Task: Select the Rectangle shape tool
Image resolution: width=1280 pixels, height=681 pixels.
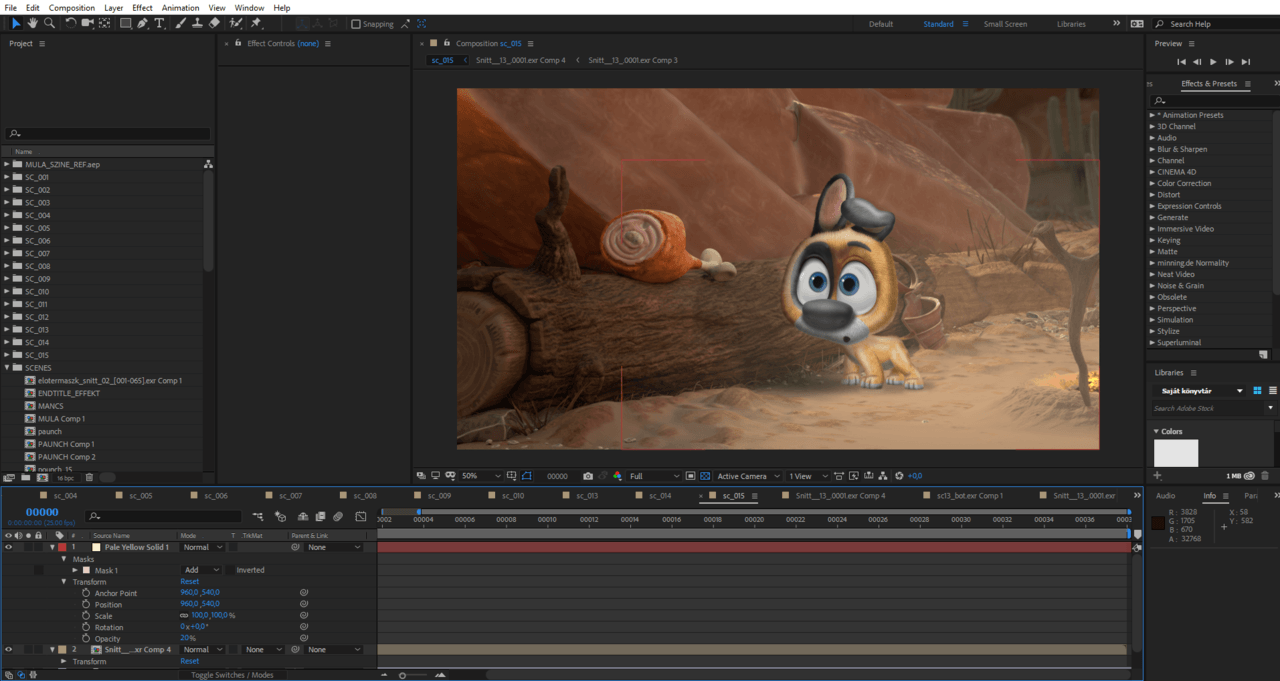Action: 126,23
